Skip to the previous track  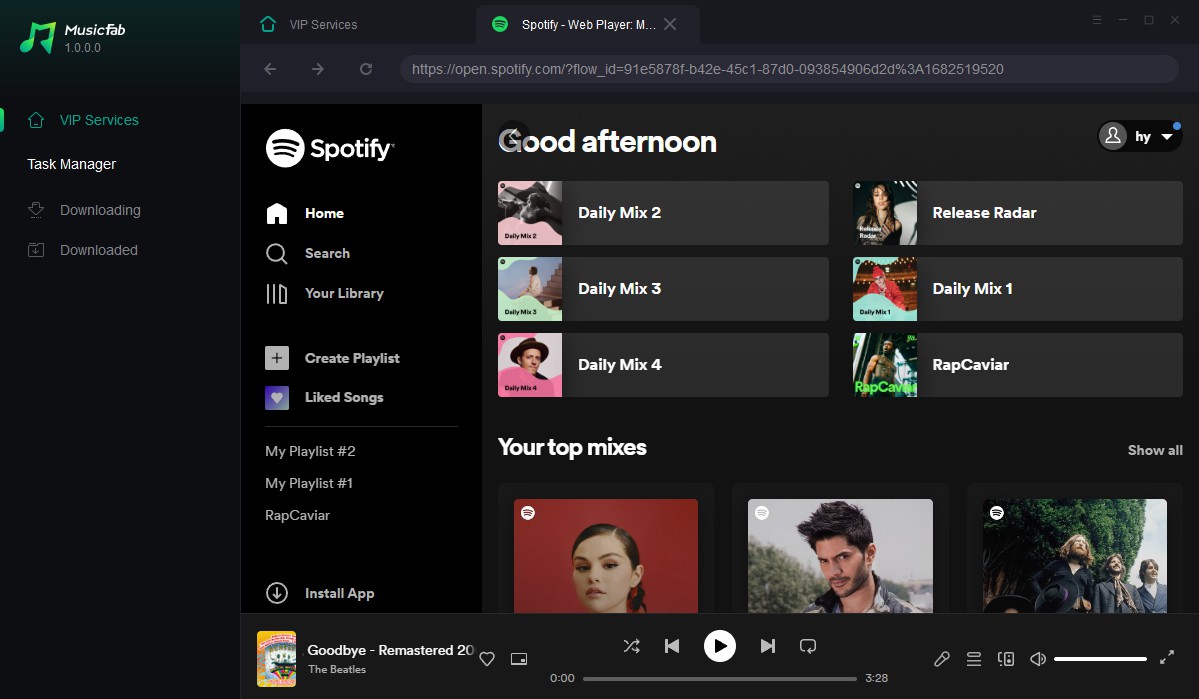coord(672,646)
